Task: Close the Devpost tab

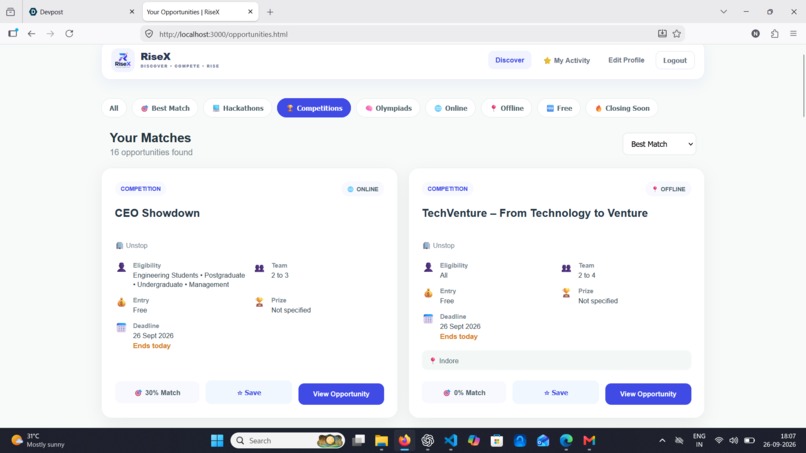Action: (132, 12)
